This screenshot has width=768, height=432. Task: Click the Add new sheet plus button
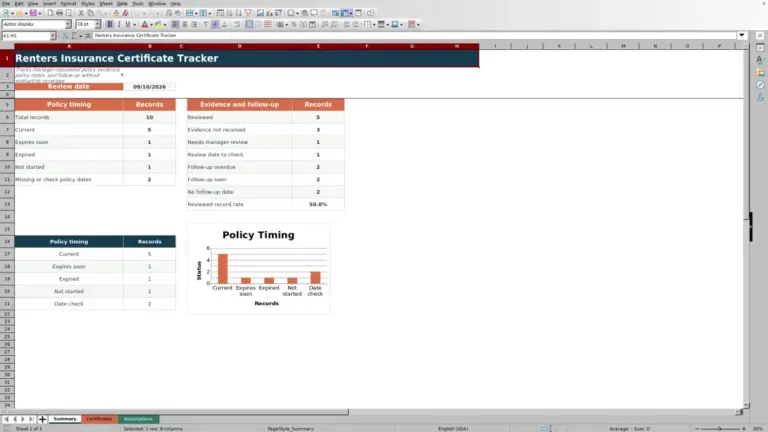(42, 419)
